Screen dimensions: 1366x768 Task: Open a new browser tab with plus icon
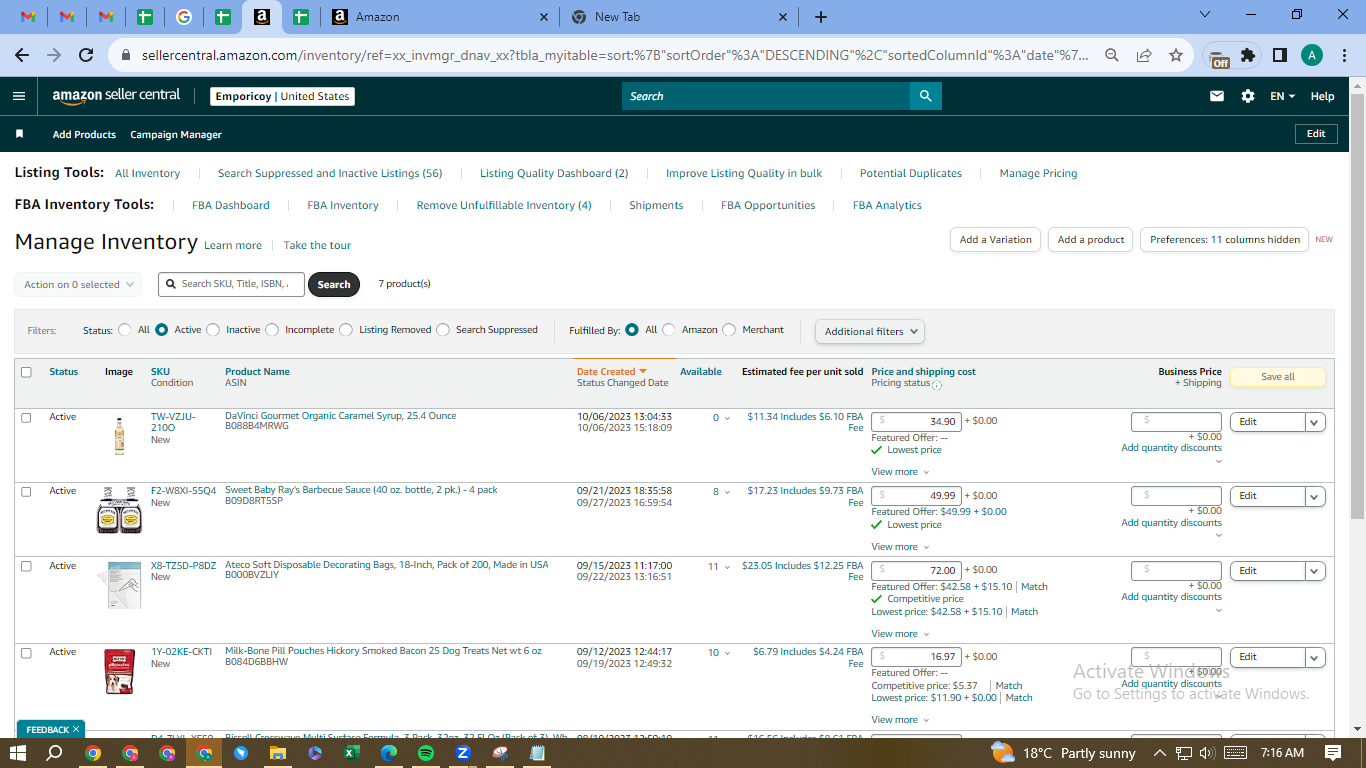coord(821,17)
